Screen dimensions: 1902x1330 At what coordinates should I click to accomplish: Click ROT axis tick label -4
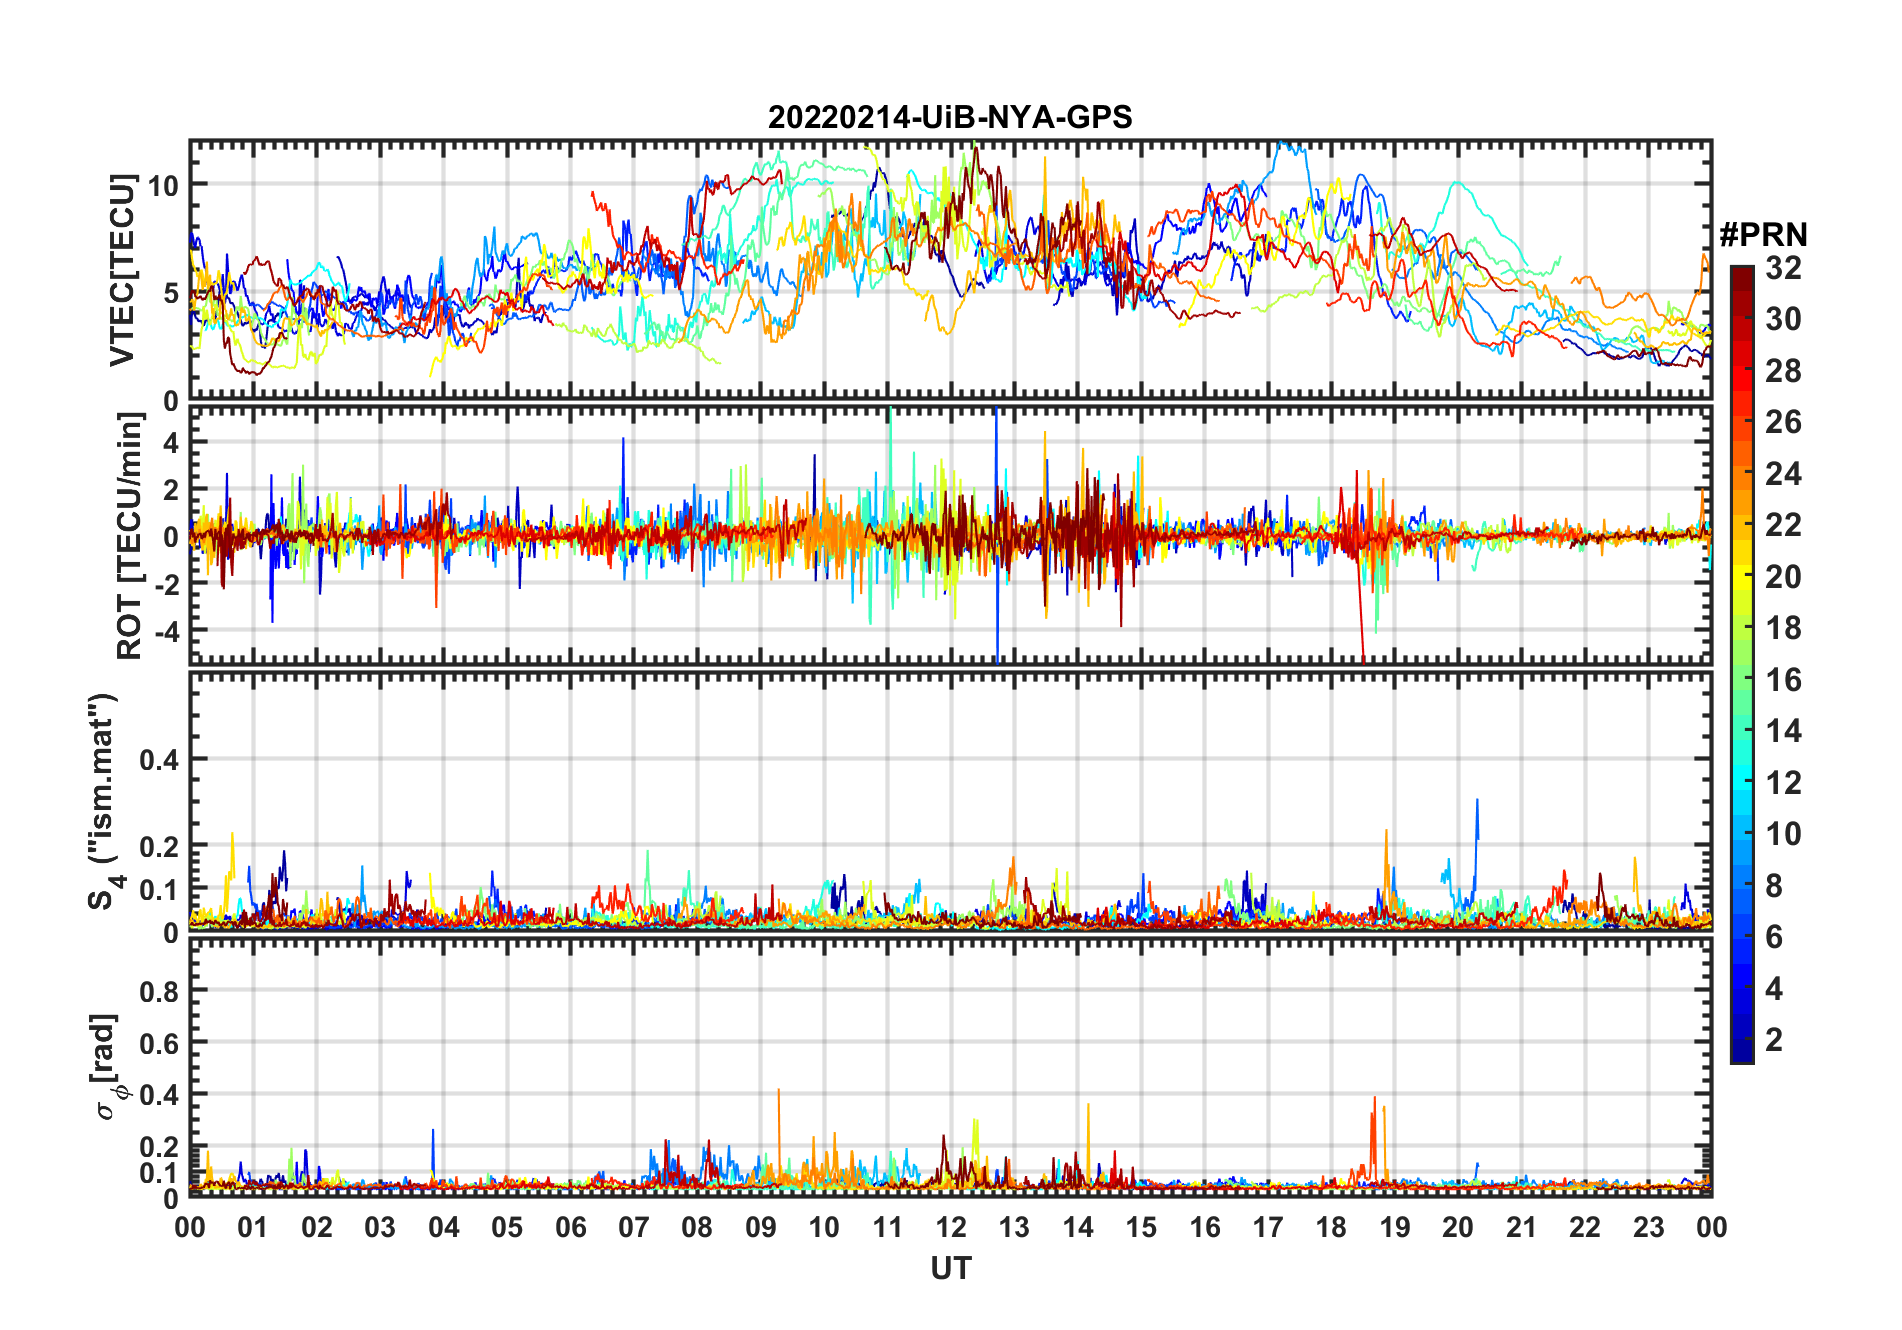(167, 631)
